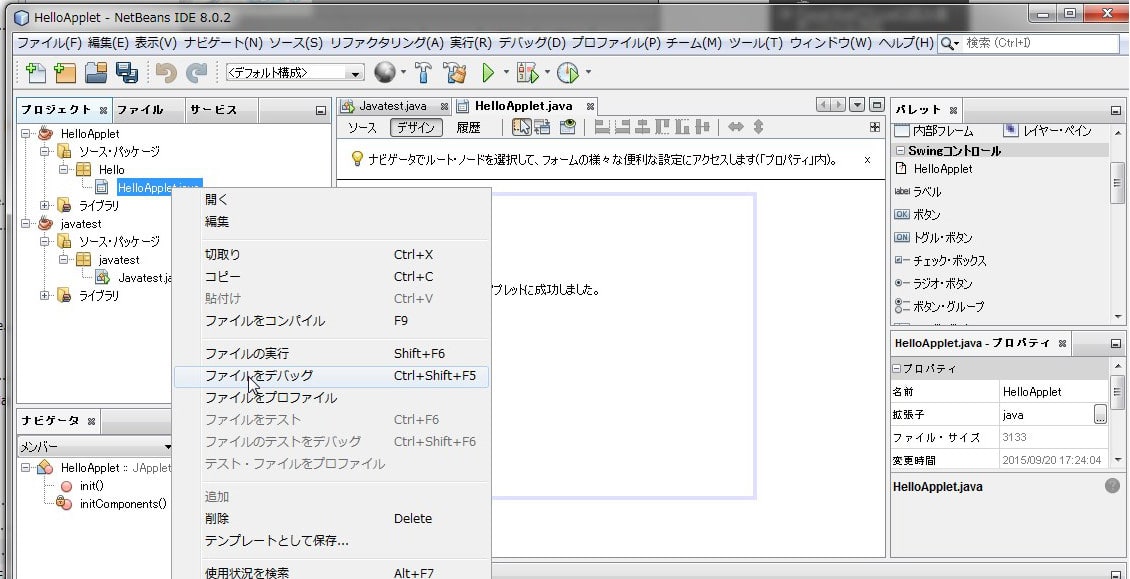Open the ファイル(F) menu
Image resolution: width=1130 pixels, height=579 pixels.
(50, 43)
